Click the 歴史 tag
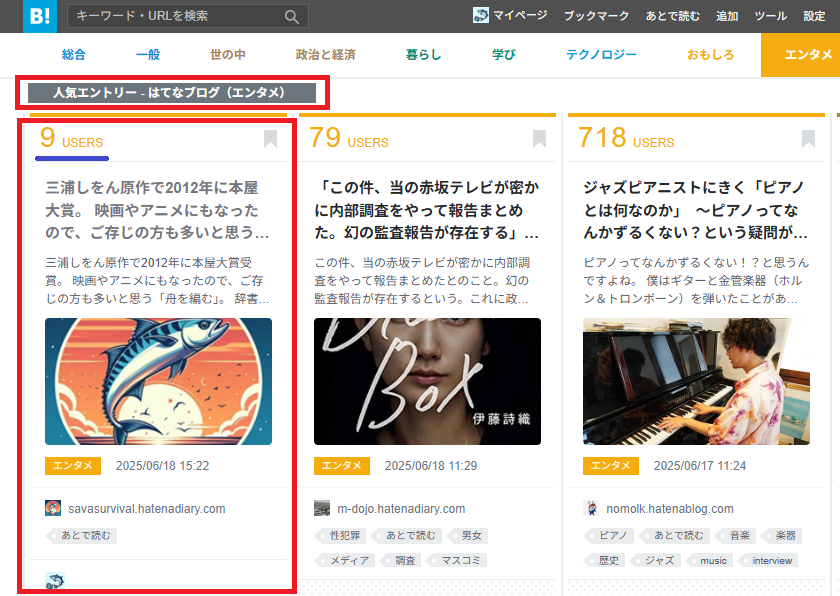This screenshot has height=596, width=840. [605, 560]
